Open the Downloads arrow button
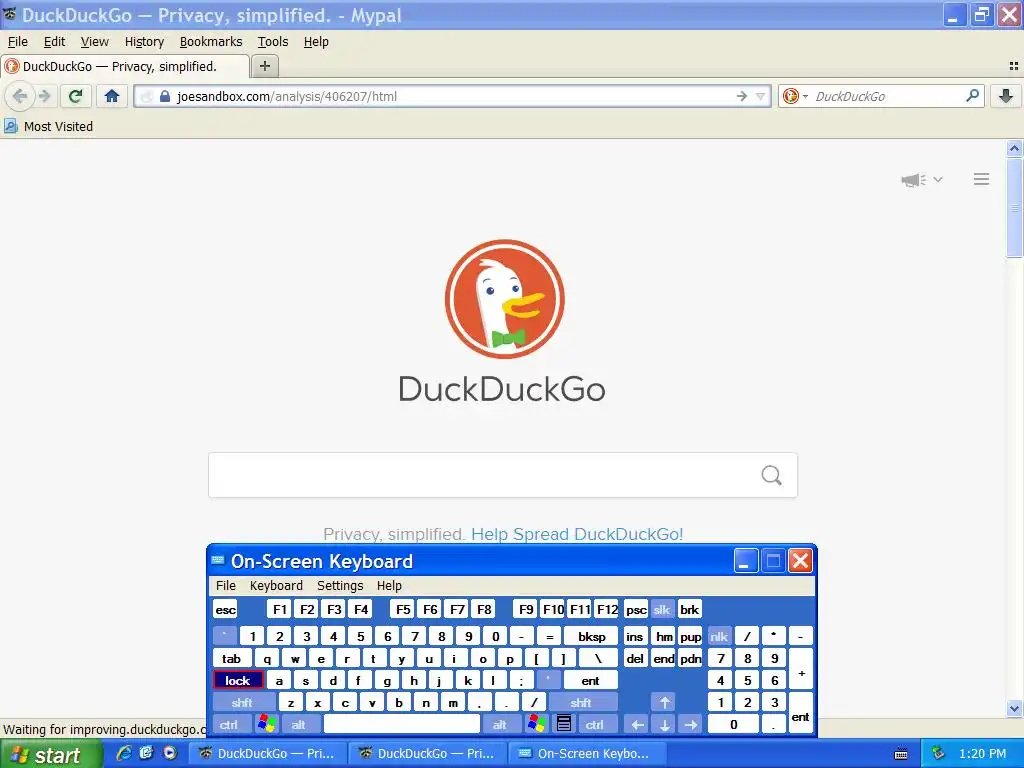1024x768 pixels. (x=1006, y=96)
